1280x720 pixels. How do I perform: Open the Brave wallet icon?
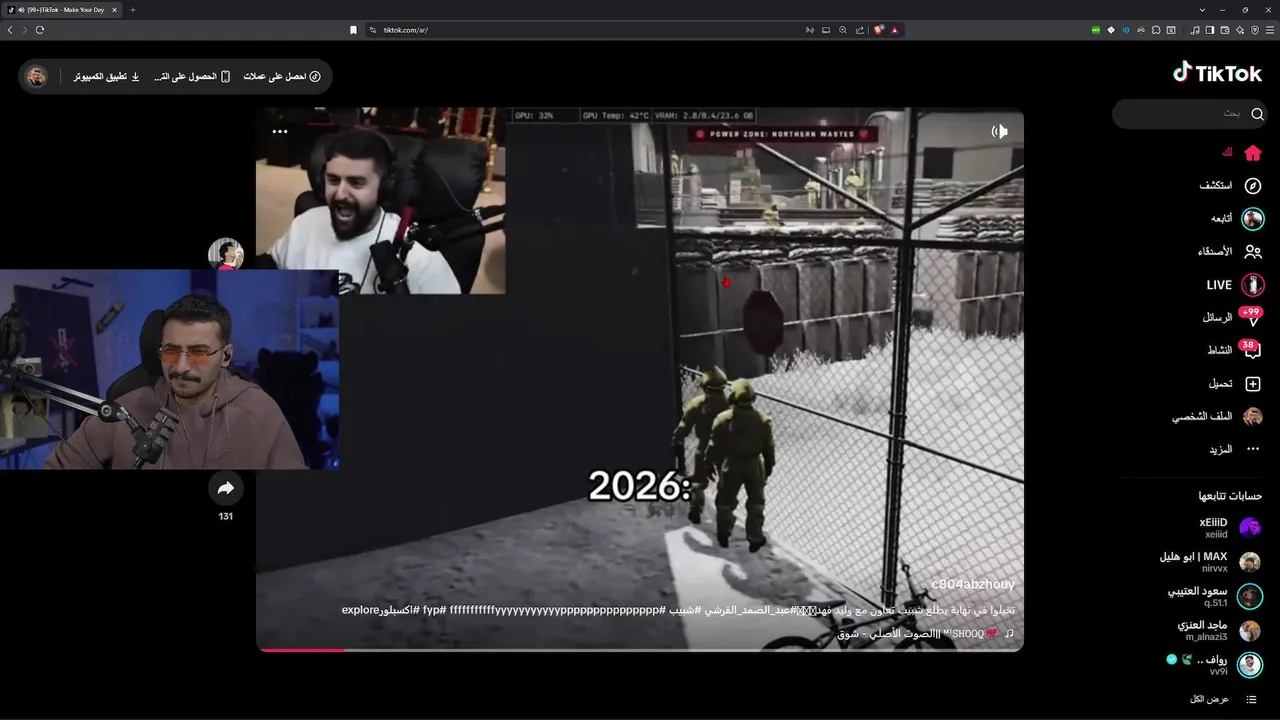click(1225, 30)
